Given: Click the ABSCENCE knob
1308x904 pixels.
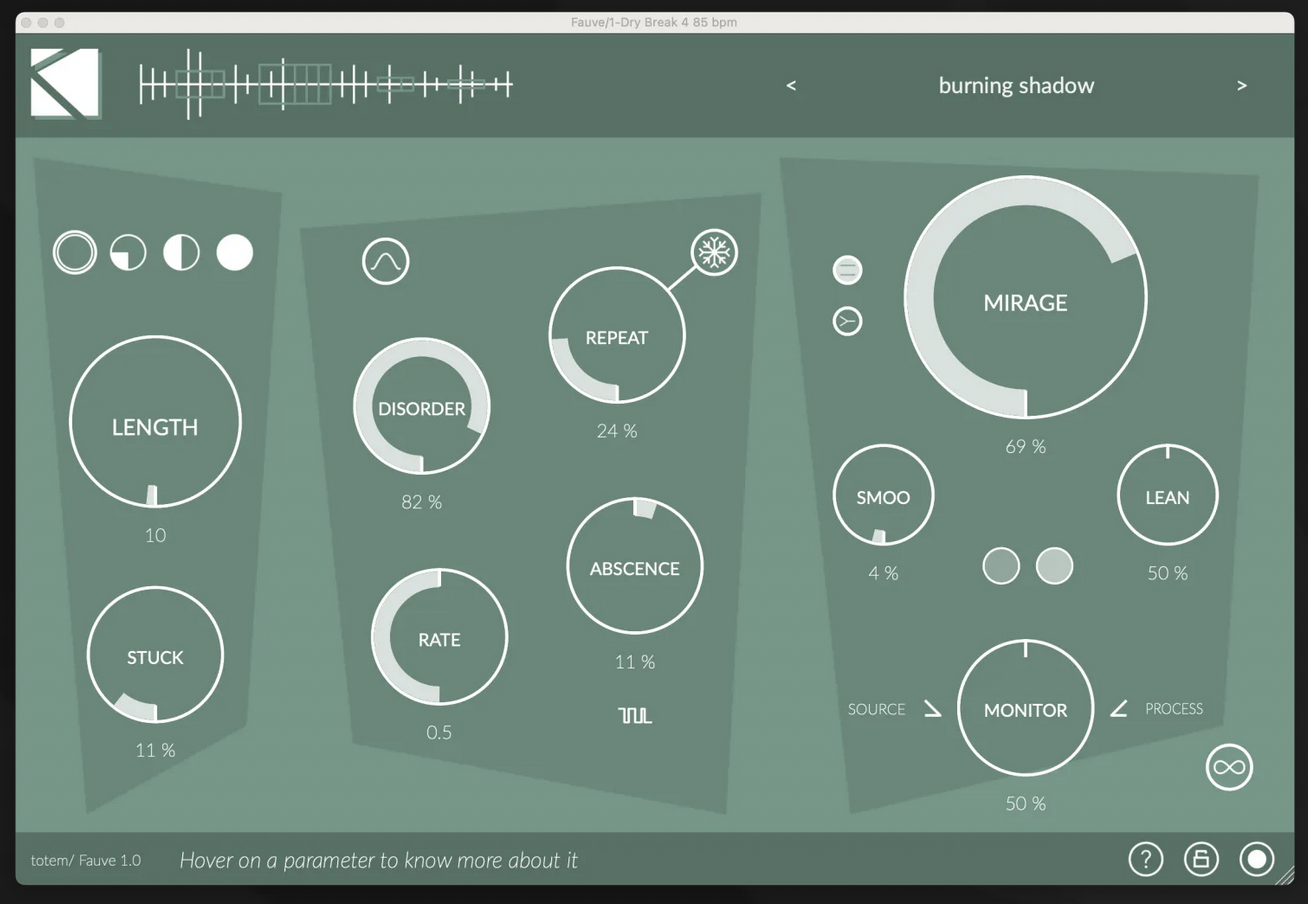Looking at the screenshot, I should point(635,566).
